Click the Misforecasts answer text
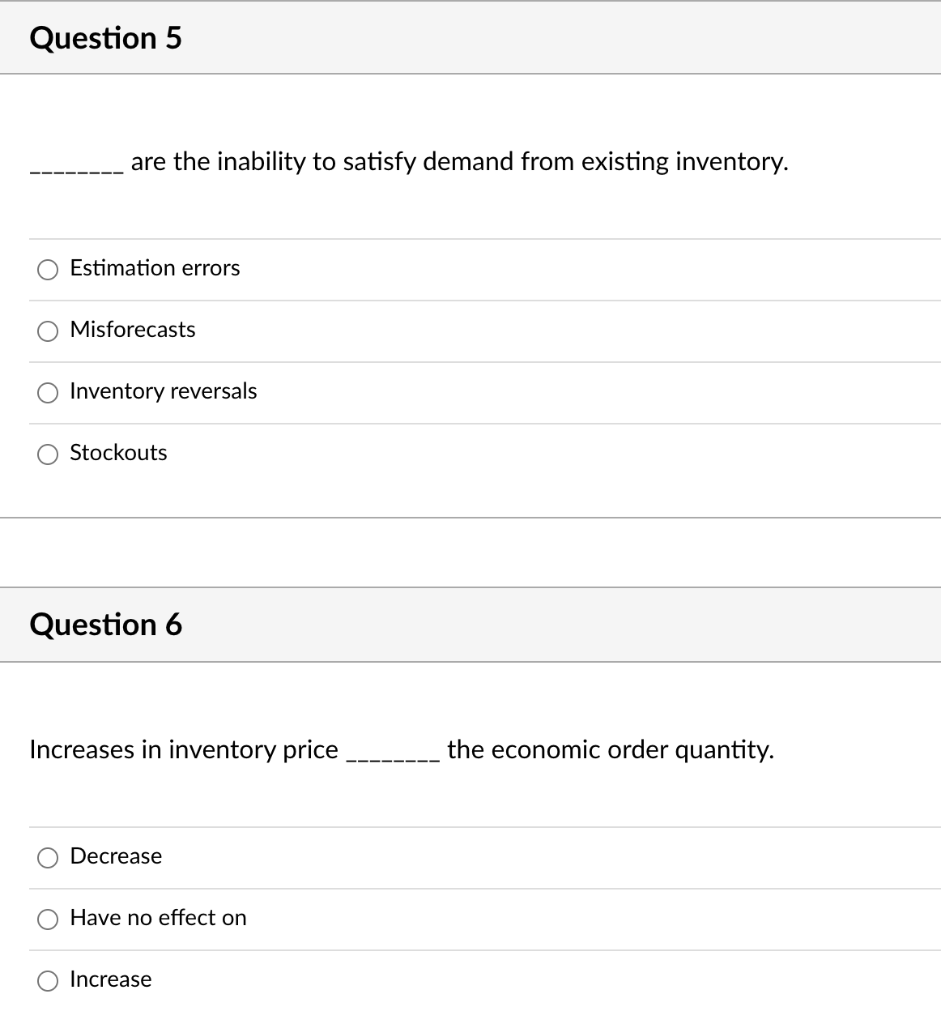941x1024 pixels. [132, 330]
